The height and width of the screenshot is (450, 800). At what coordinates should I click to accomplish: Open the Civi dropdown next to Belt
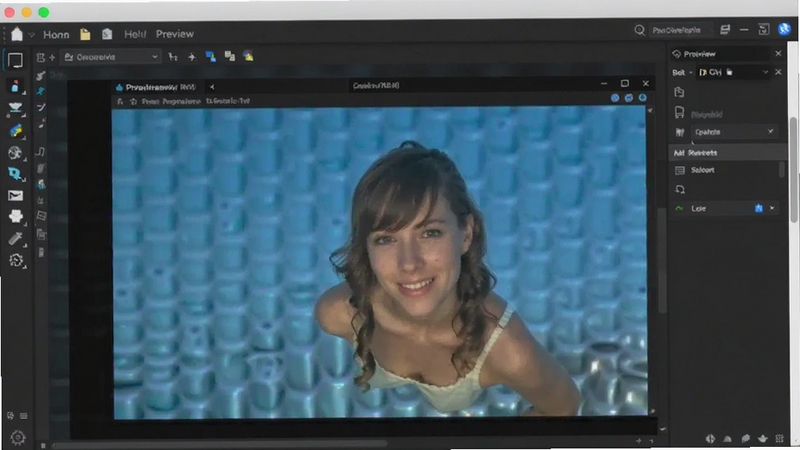[733, 72]
